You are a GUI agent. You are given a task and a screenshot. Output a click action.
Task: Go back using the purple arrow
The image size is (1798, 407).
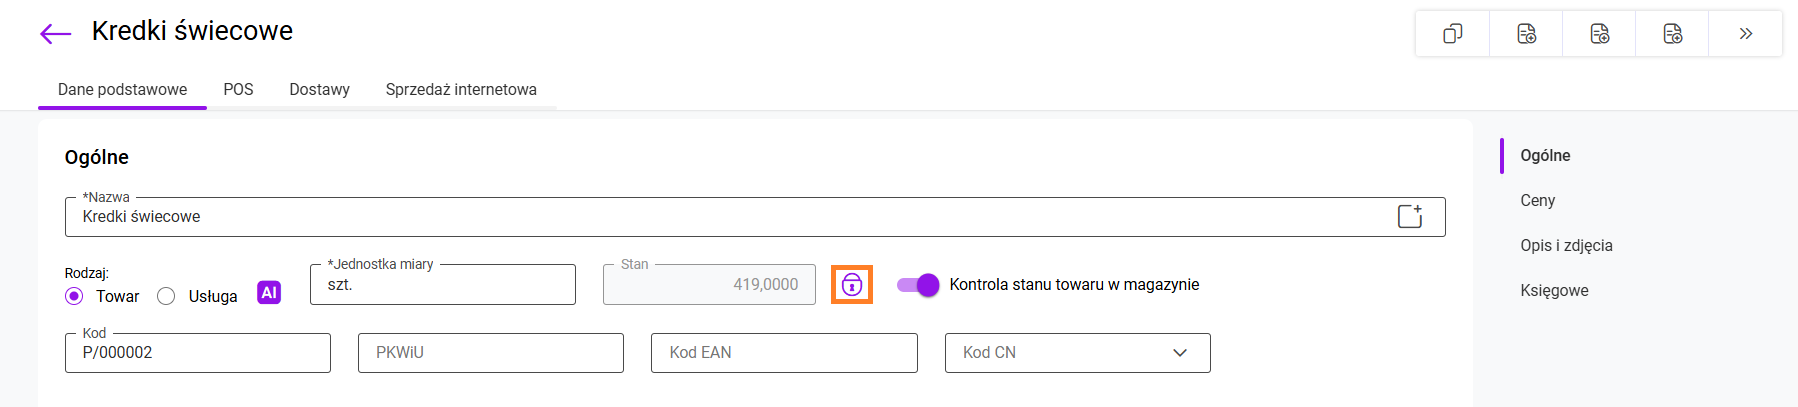[x=55, y=34]
